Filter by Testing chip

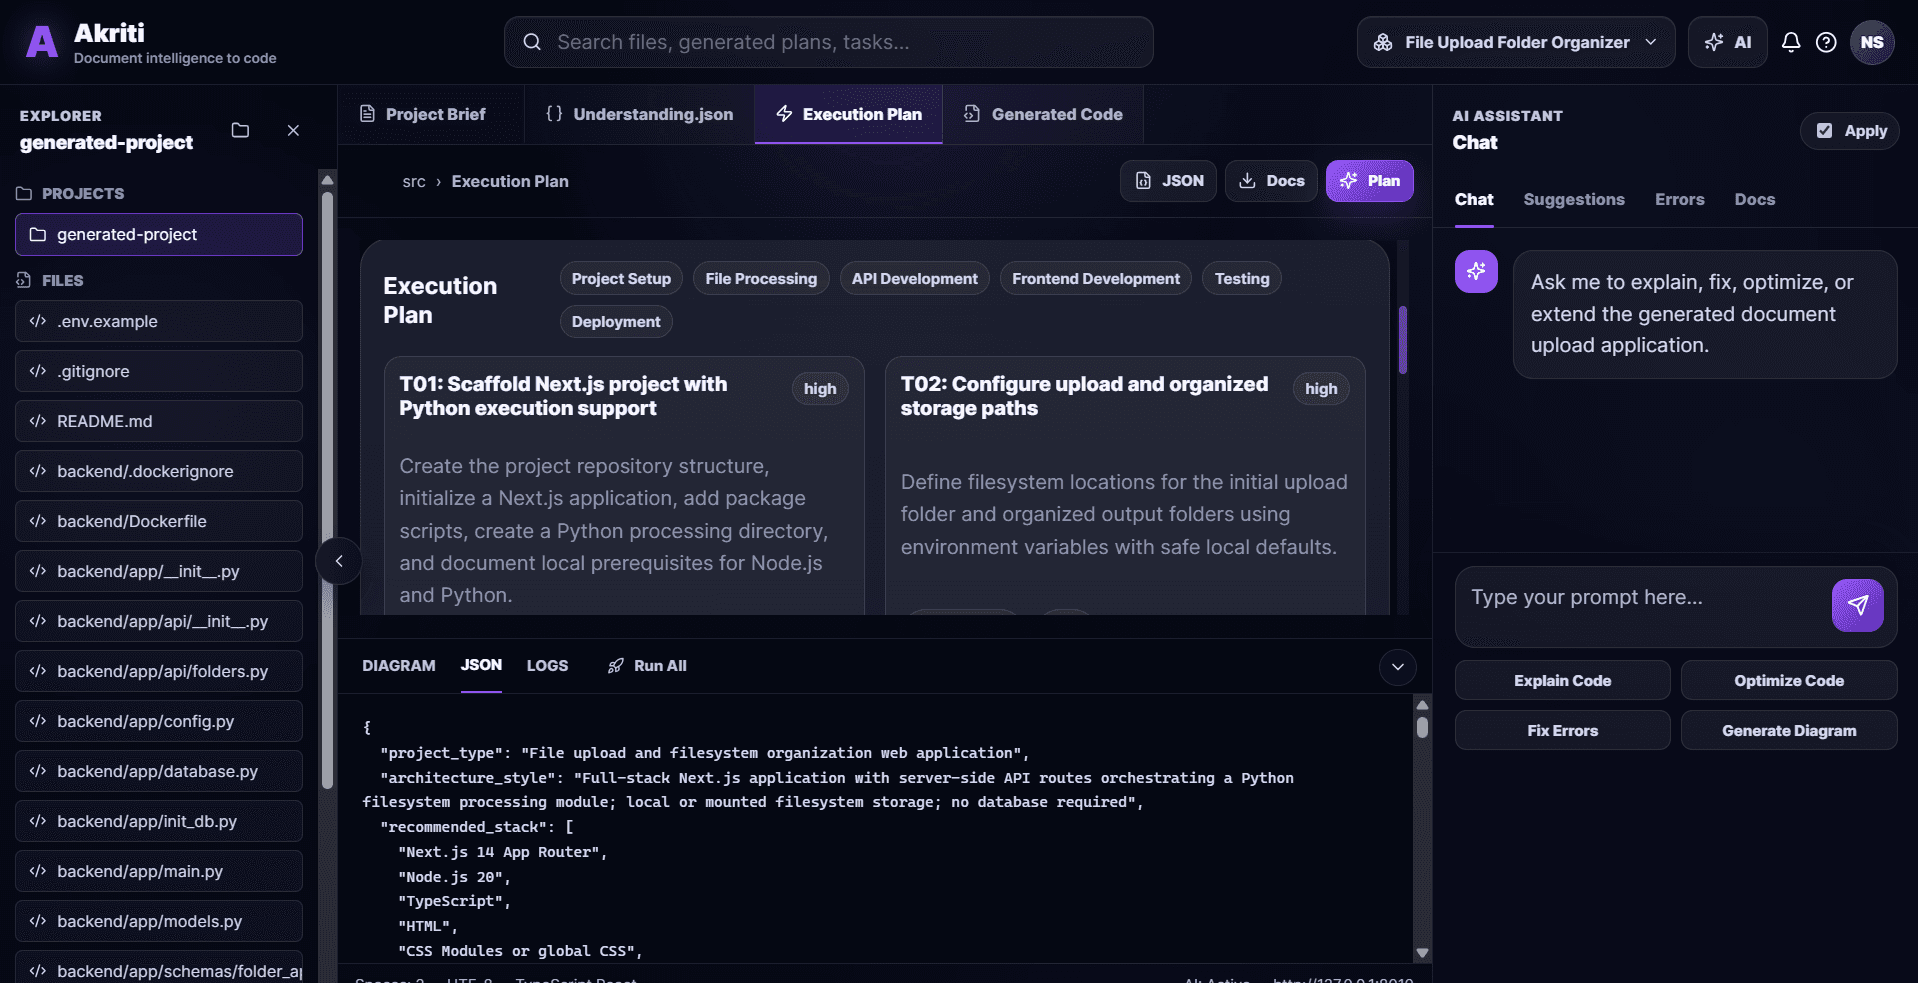(1242, 279)
